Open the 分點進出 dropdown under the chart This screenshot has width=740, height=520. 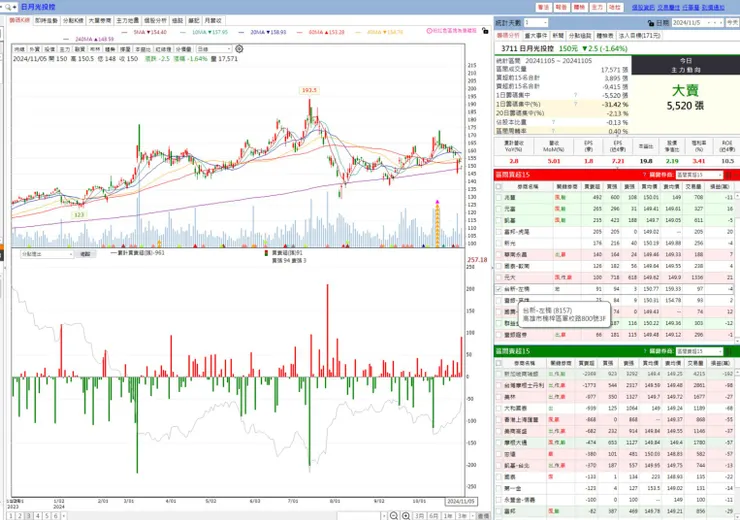tap(47, 254)
